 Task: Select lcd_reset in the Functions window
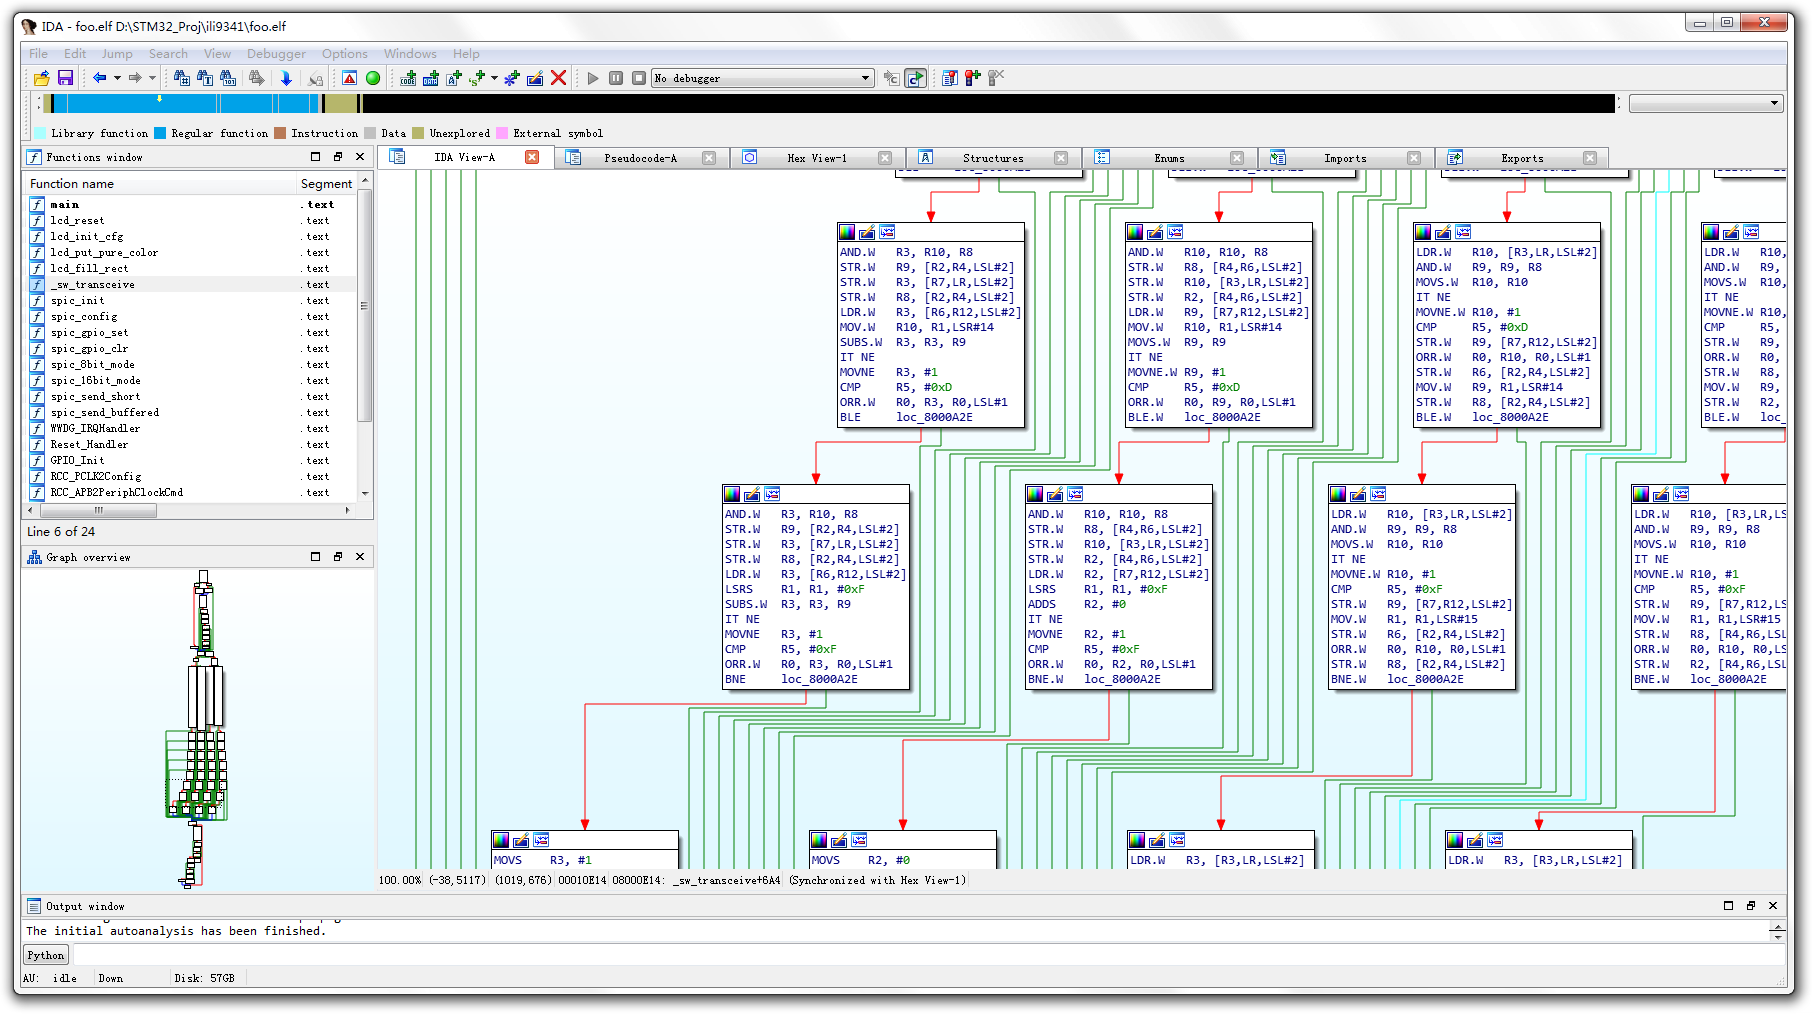pos(190,220)
